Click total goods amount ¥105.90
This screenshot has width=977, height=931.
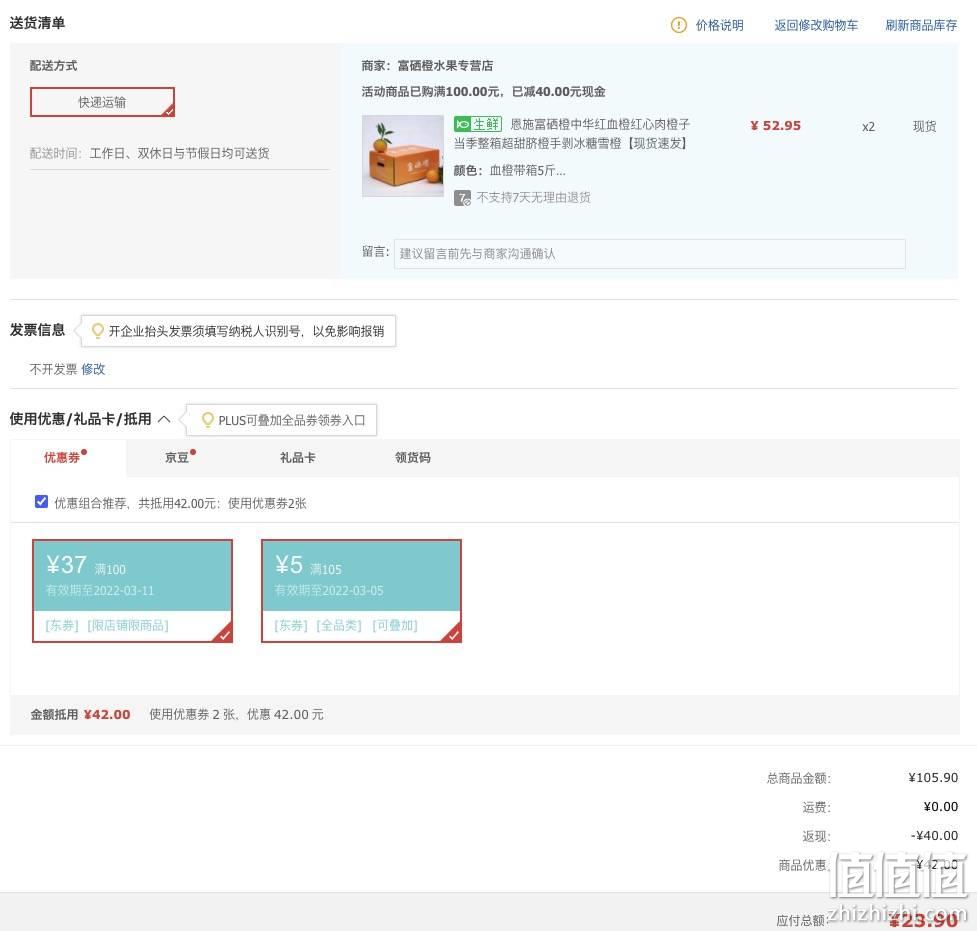pos(933,778)
